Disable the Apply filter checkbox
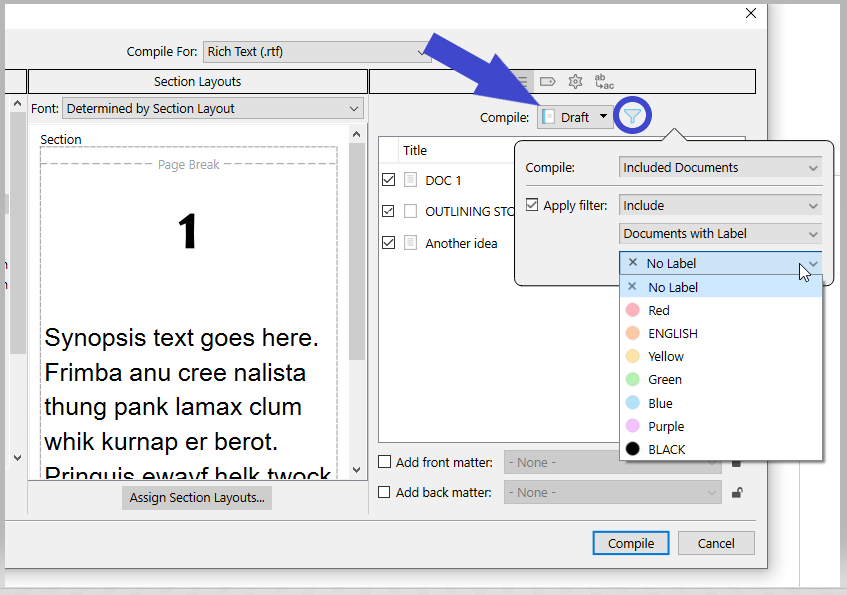Image resolution: width=847 pixels, height=595 pixels. pos(532,205)
